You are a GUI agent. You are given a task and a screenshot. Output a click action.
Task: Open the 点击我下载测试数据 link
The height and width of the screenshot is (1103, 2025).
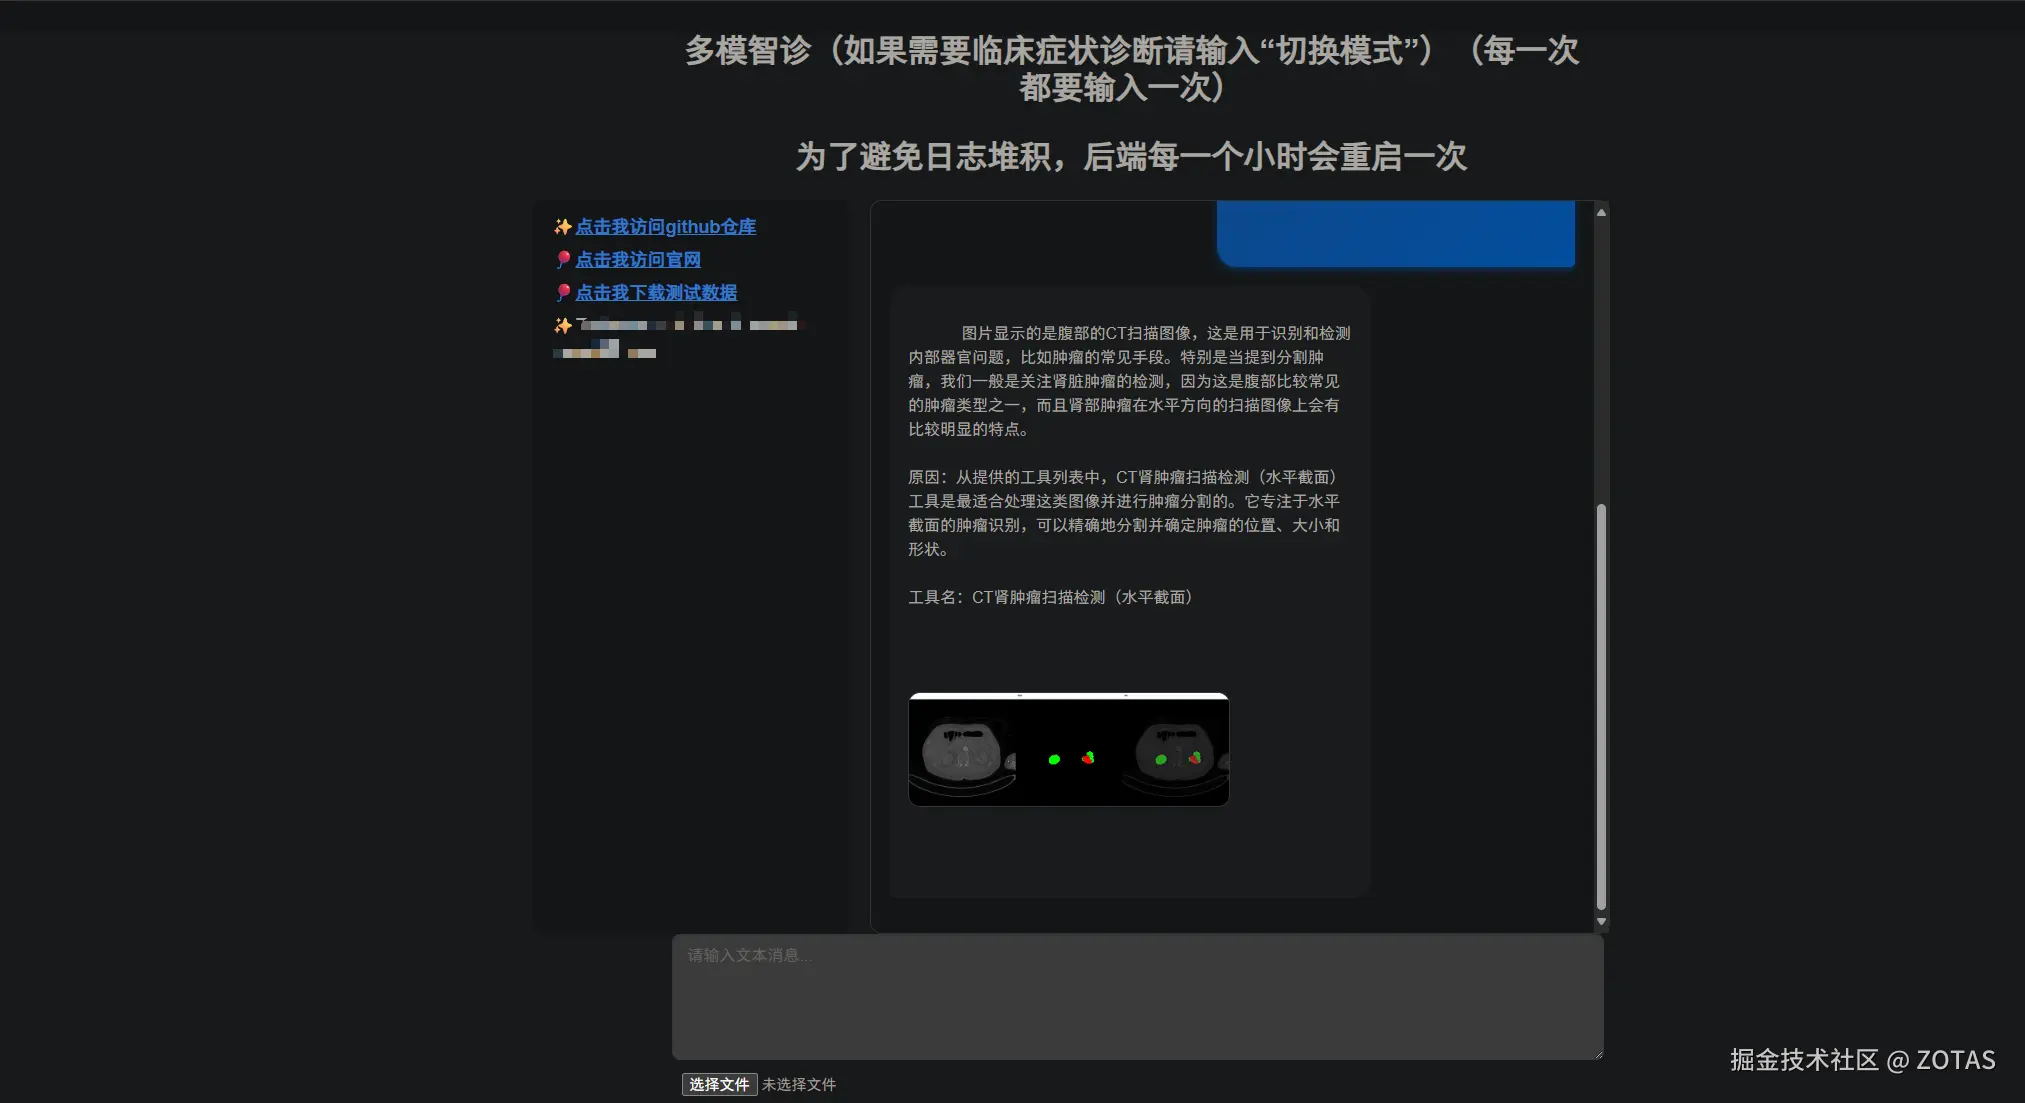655,293
